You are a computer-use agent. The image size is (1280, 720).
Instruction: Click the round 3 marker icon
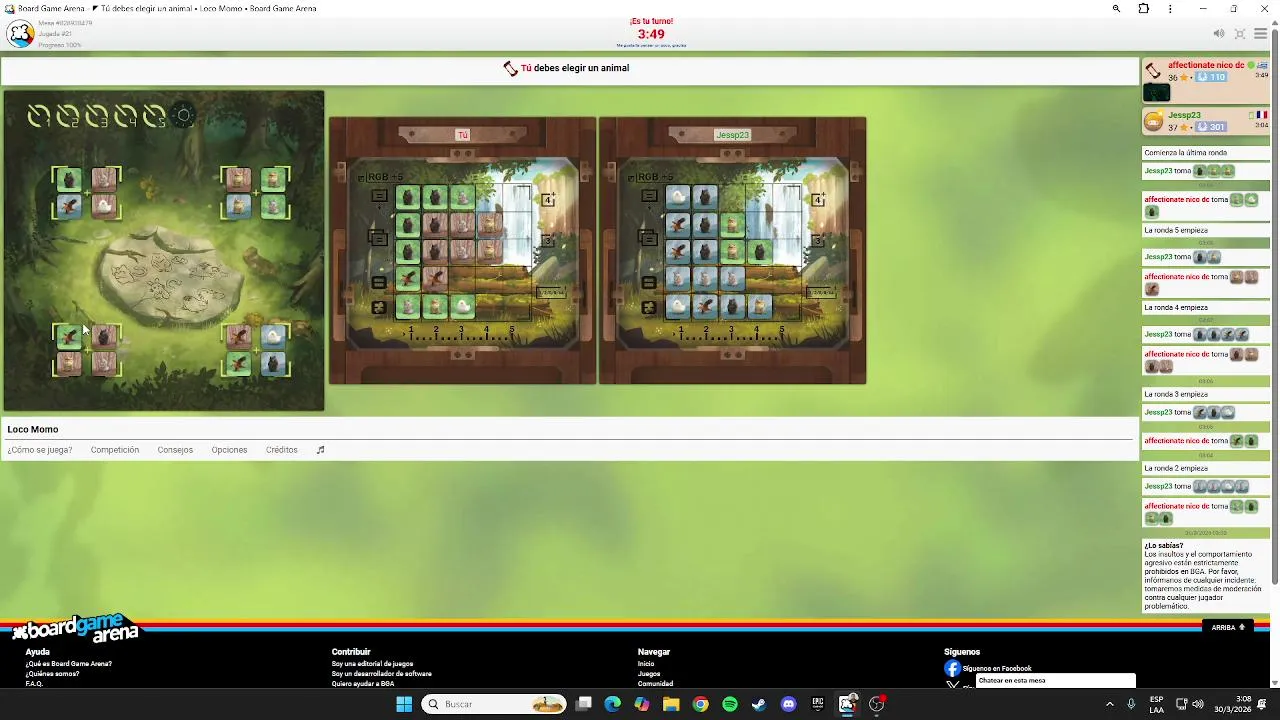click(x=96, y=117)
